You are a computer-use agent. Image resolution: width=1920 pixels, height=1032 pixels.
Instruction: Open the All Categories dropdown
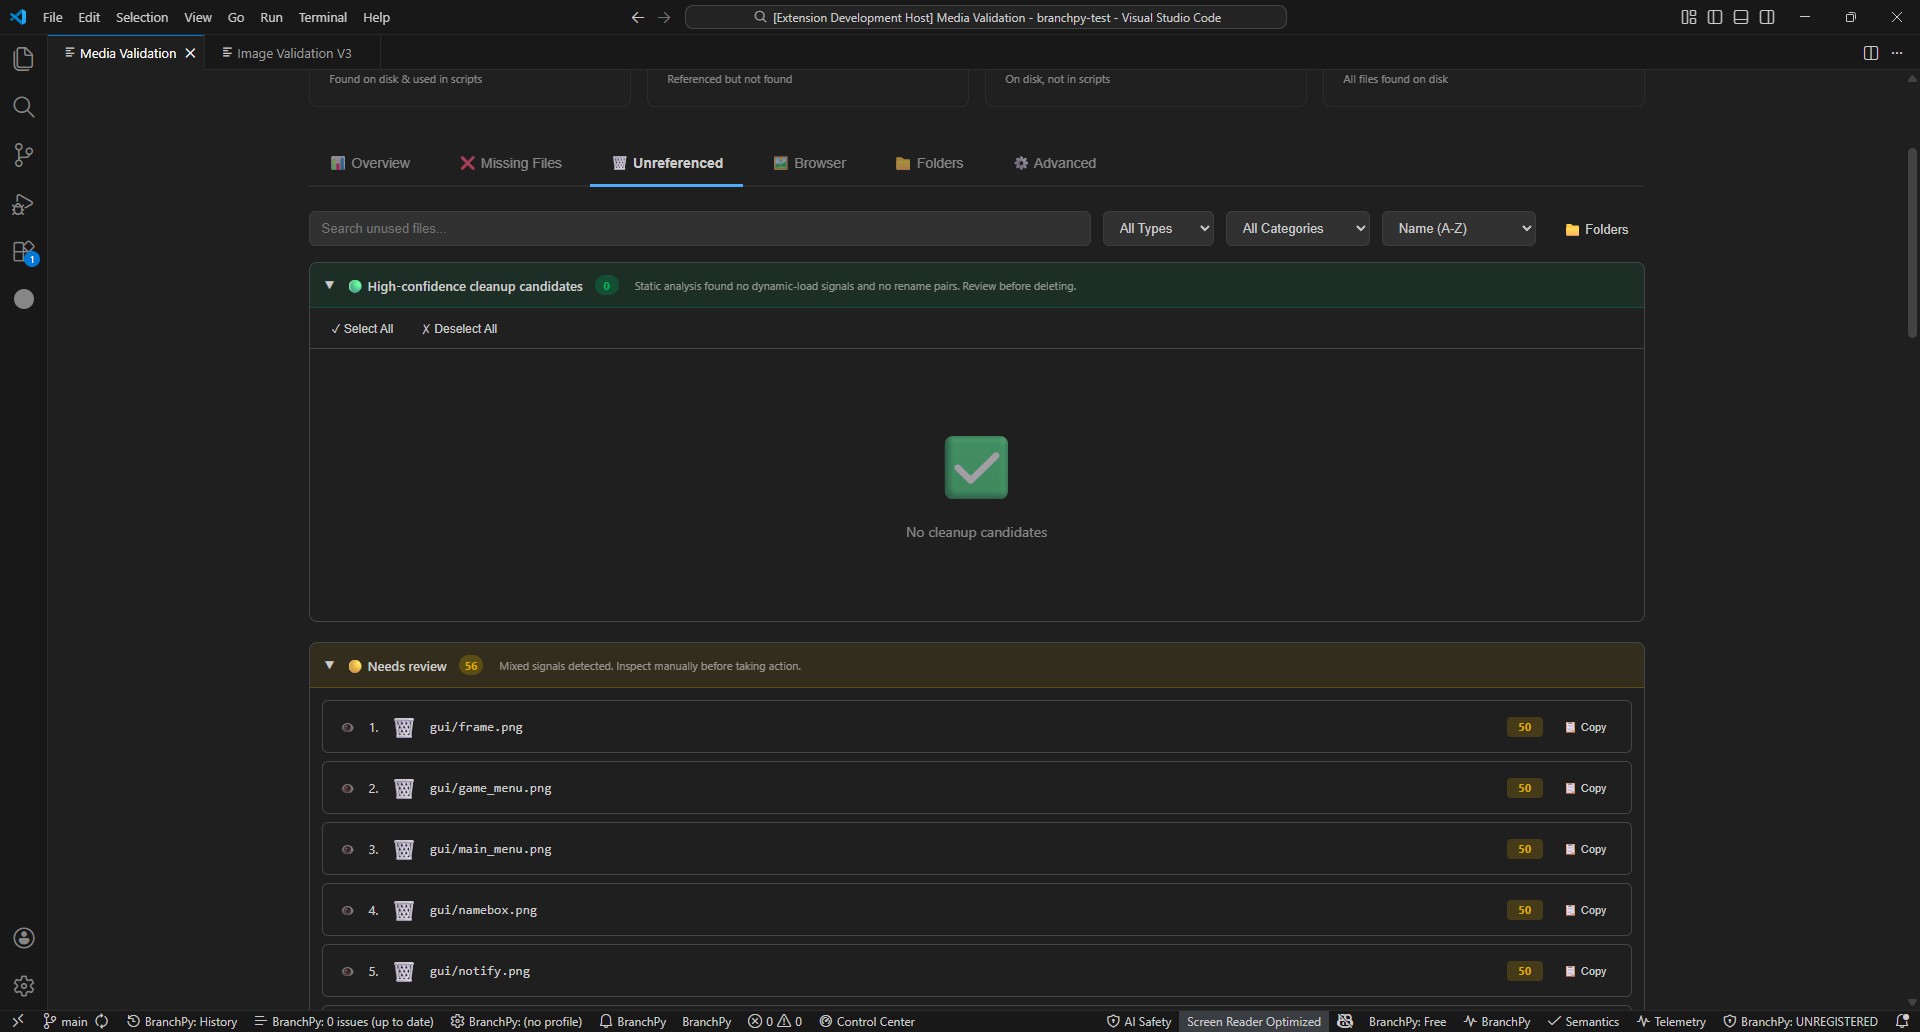(1297, 229)
